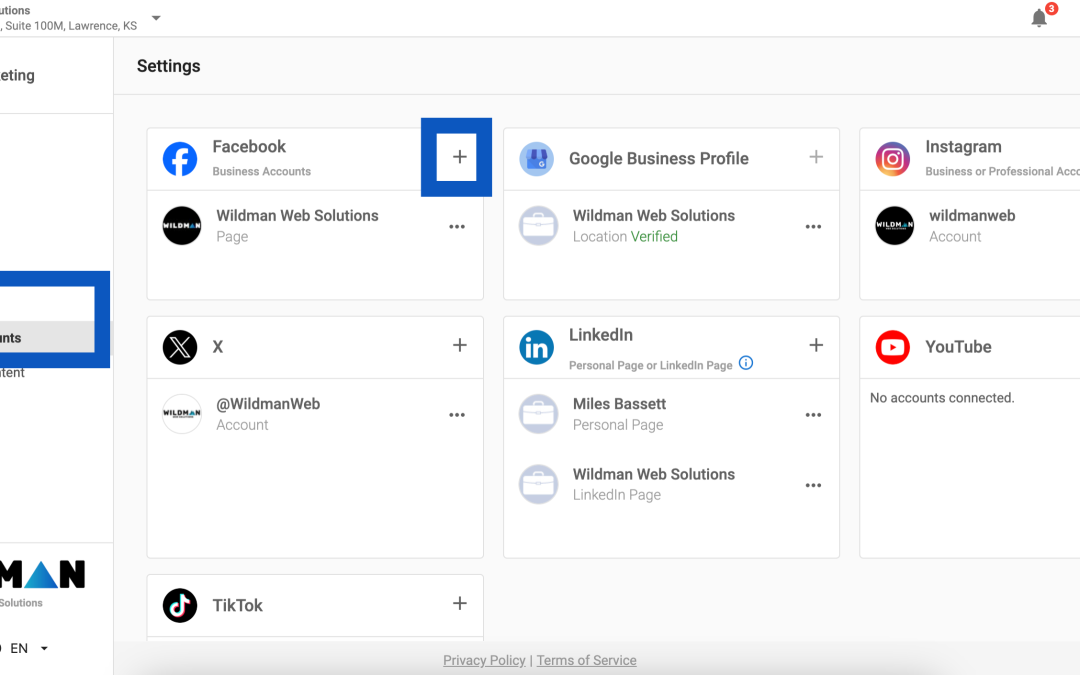The width and height of the screenshot is (1080, 675).
Task: Open options menu for @WildmanWeb account
Action: pyautogui.click(x=457, y=415)
